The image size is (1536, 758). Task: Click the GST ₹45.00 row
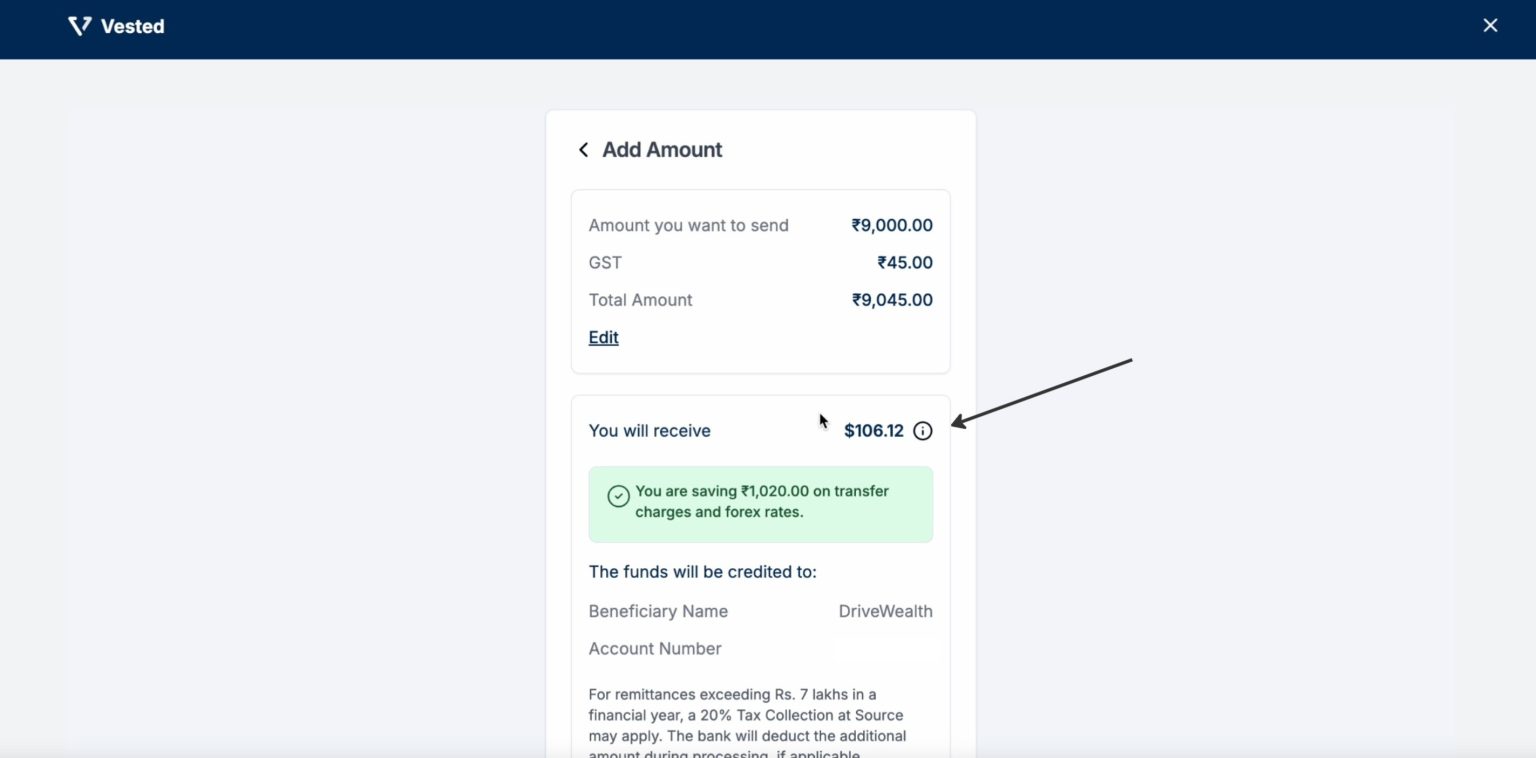(760, 262)
